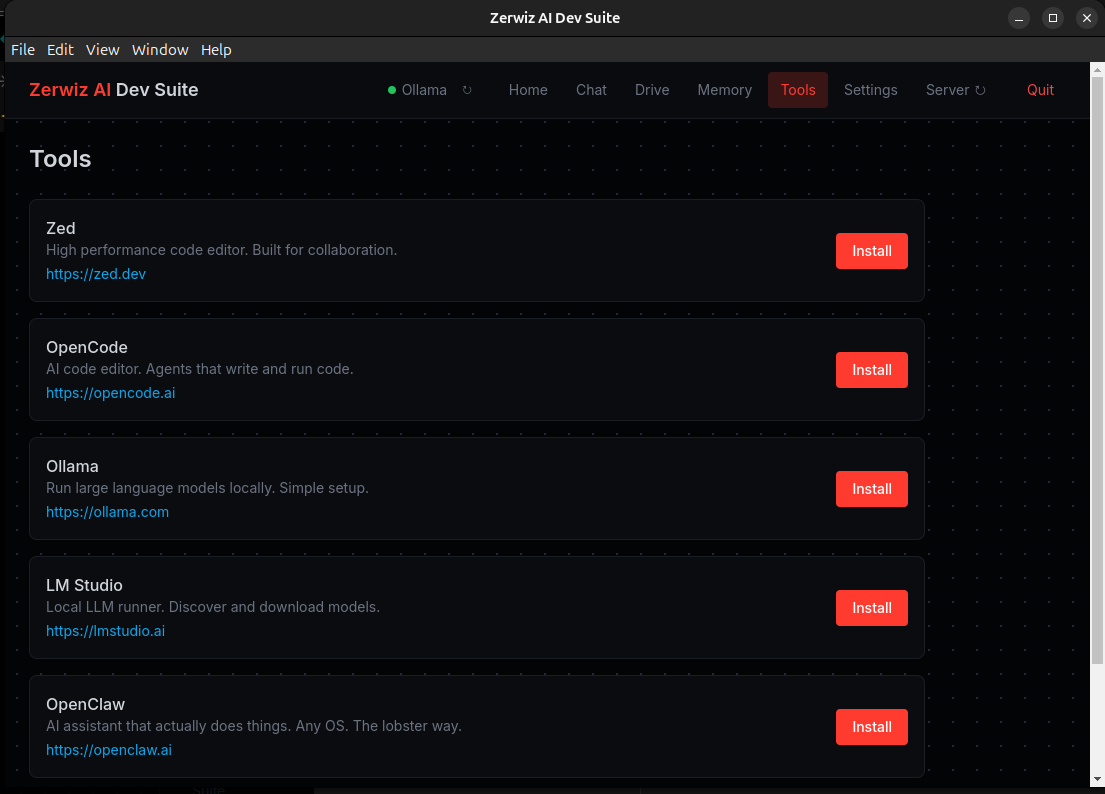Click the Quit button
The width and height of the screenshot is (1105, 794).
pos(1040,89)
